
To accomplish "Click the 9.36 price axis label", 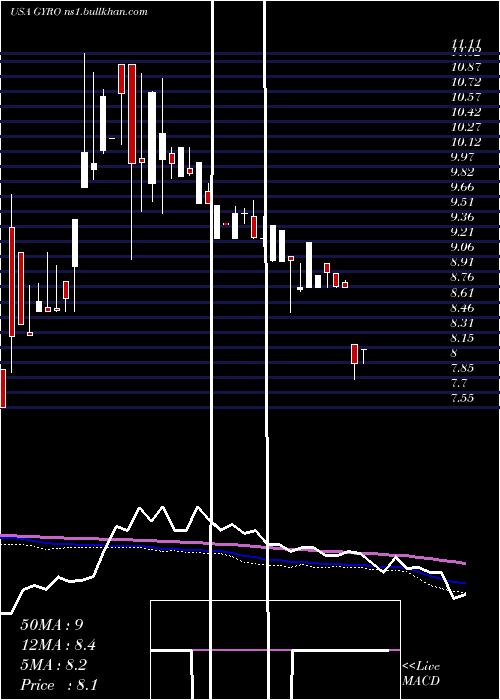I will (463, 217).
